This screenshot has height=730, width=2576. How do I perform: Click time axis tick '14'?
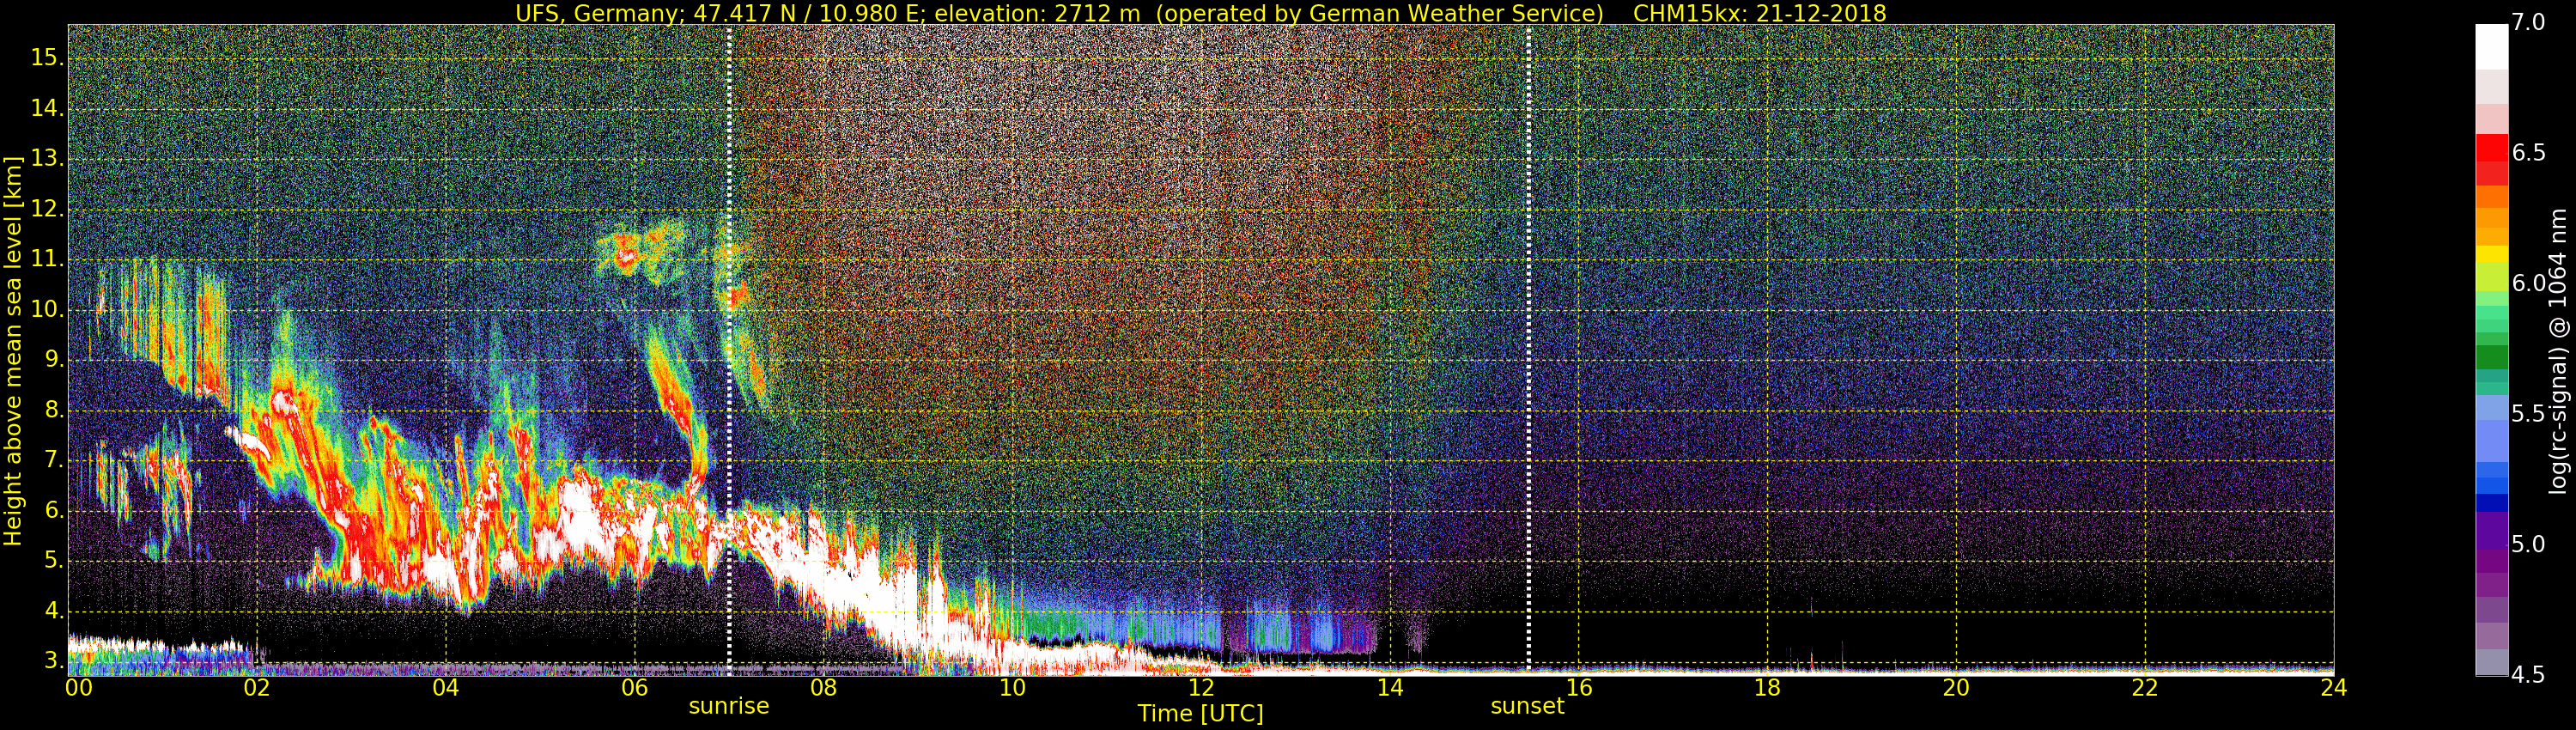click(x=1390, y=688)
